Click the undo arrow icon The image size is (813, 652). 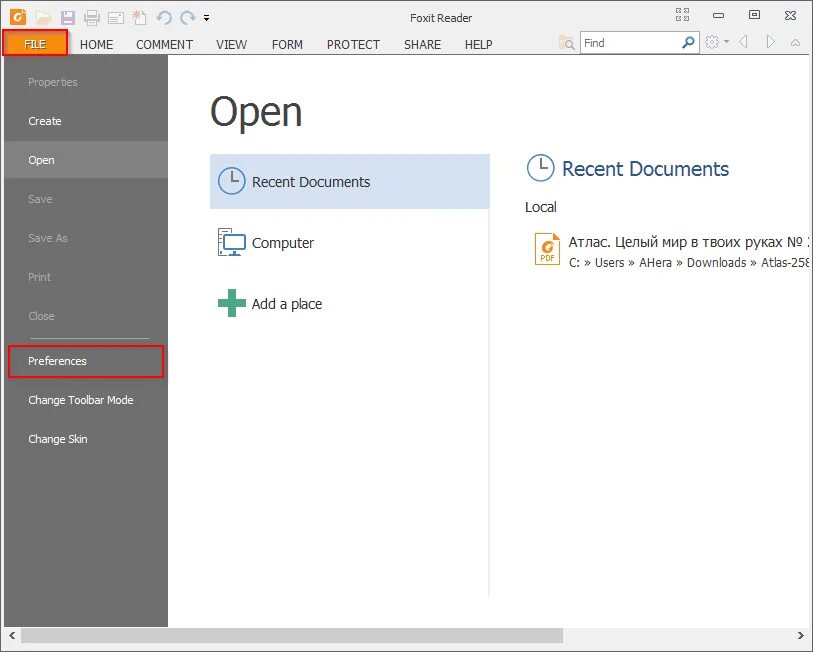(x=164, y=18)
